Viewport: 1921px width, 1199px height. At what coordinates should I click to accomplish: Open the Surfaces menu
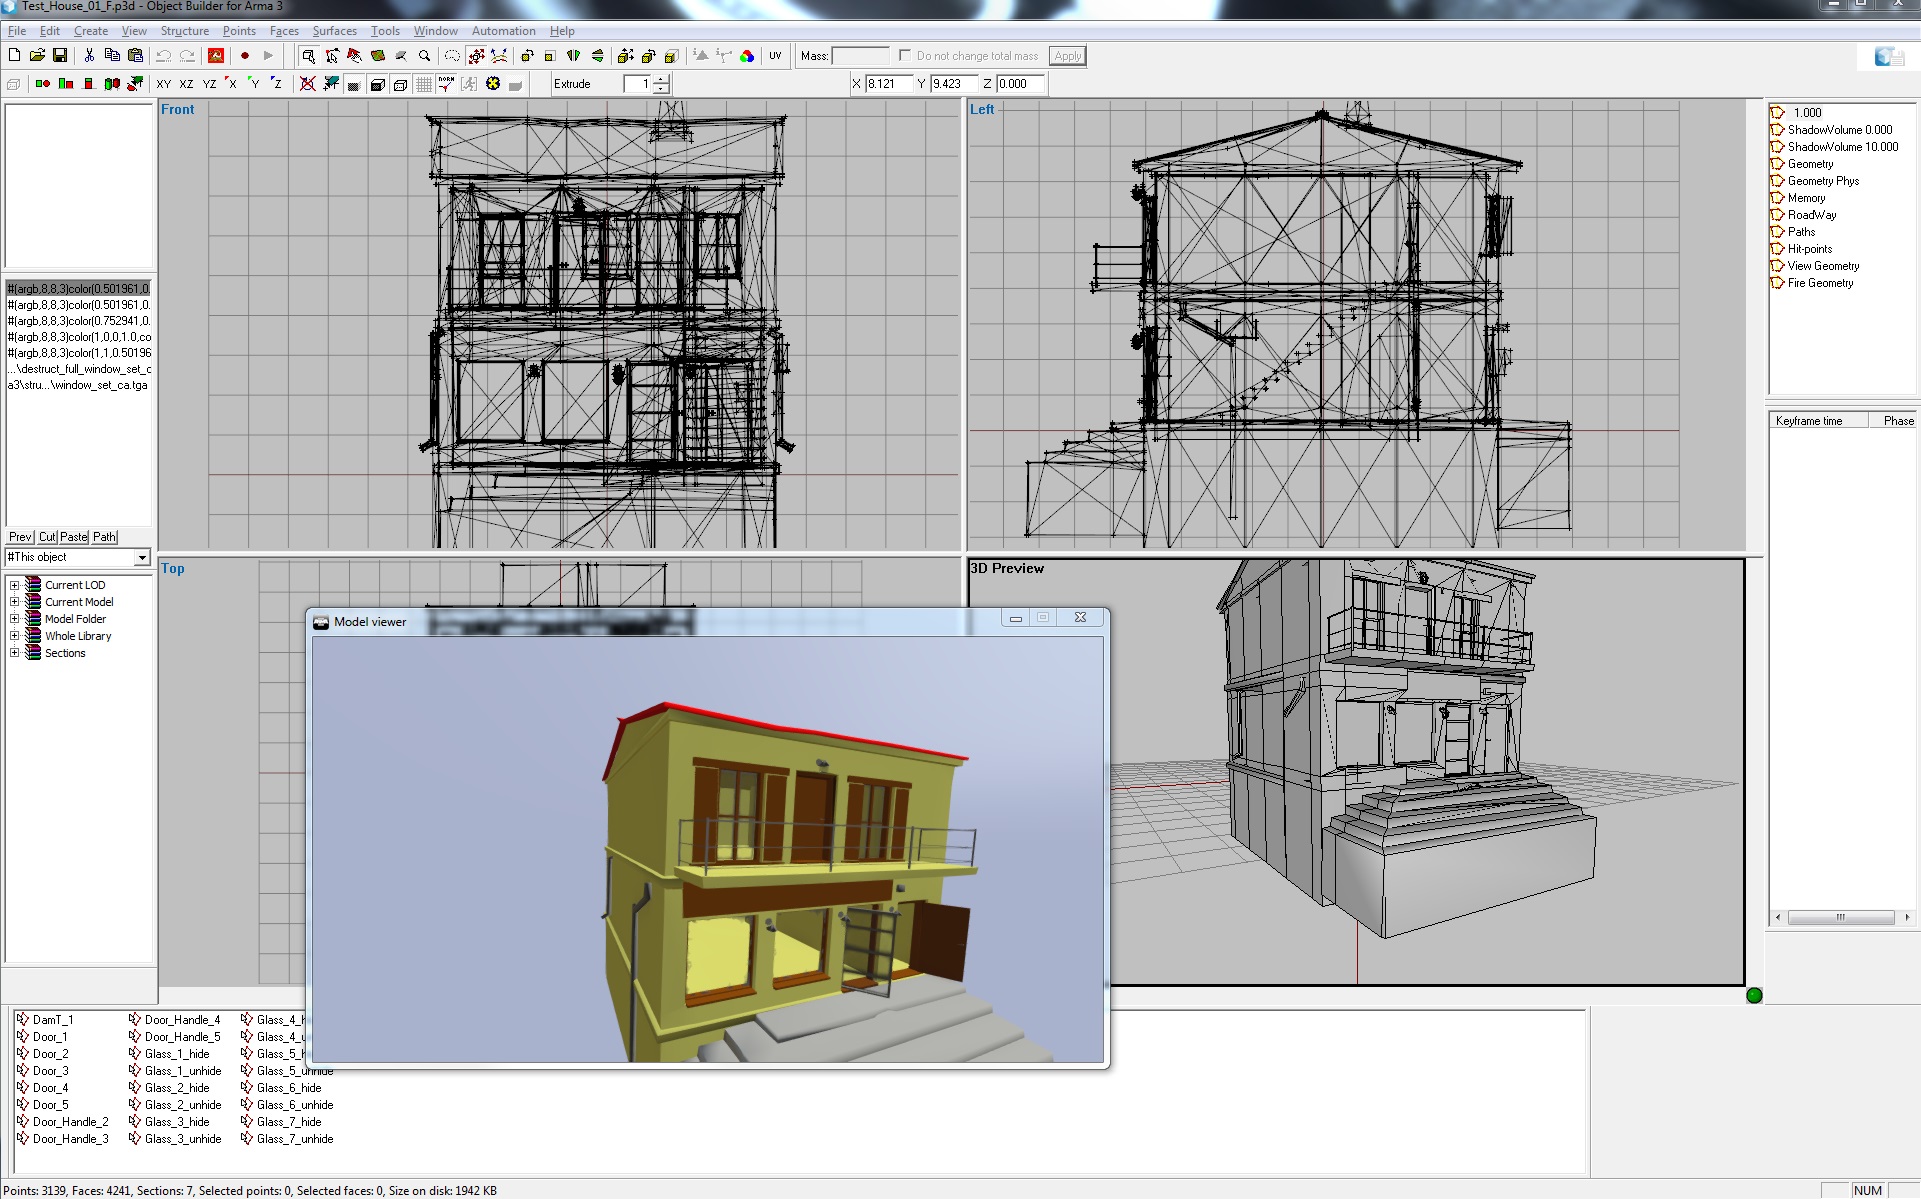[334, 31]
